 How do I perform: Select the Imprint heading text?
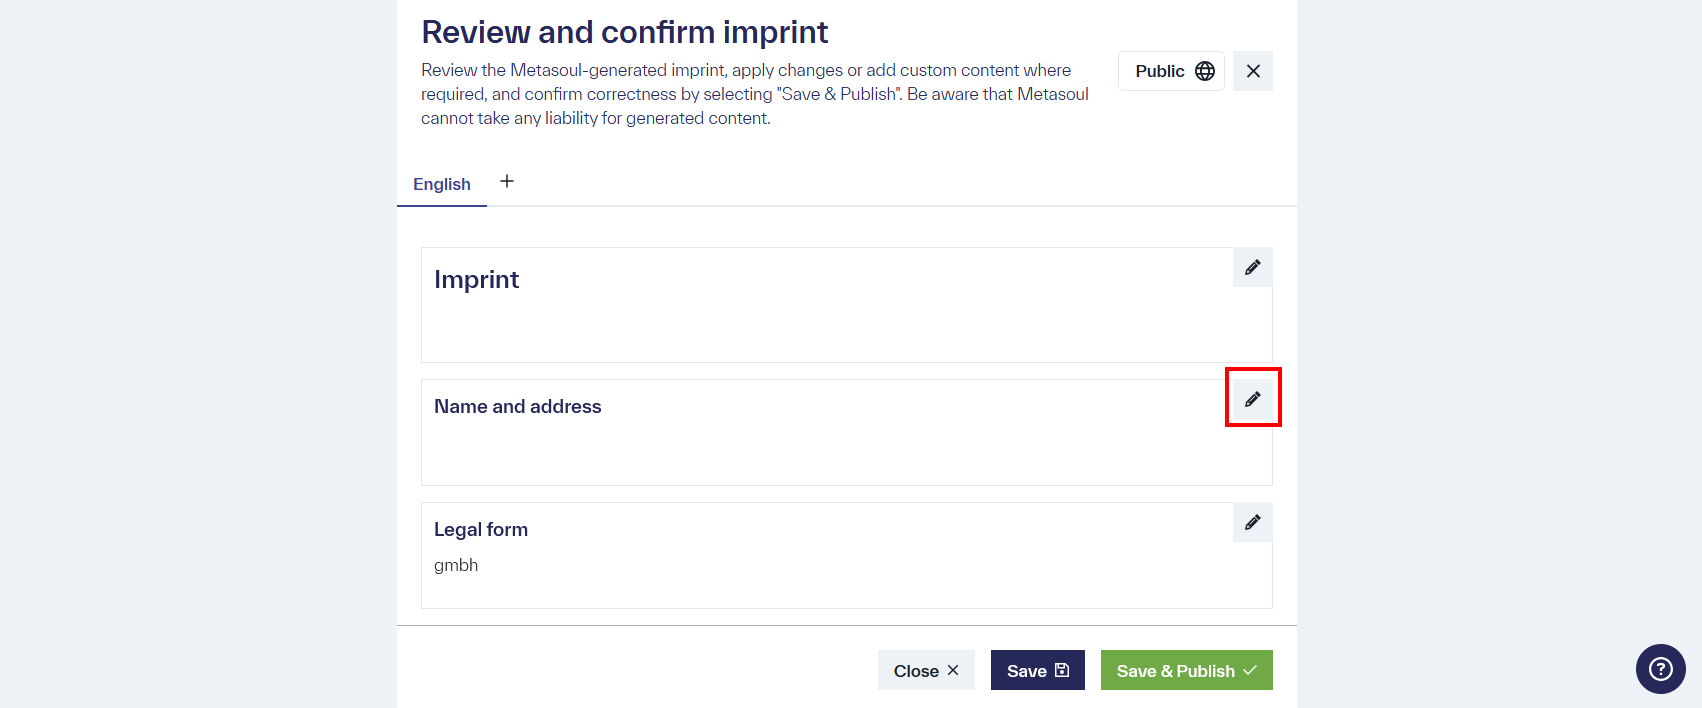[477, 280]
